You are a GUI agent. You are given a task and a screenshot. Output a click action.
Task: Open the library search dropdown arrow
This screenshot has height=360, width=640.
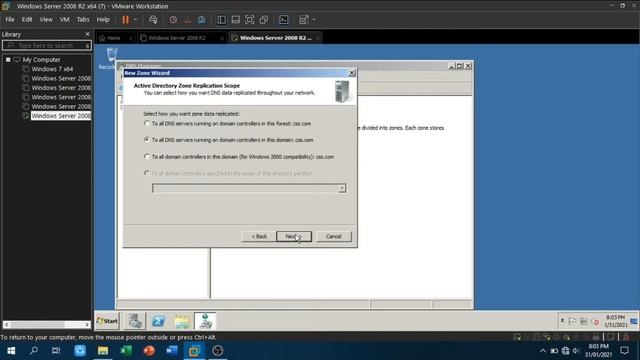click(x=88, y=45)
